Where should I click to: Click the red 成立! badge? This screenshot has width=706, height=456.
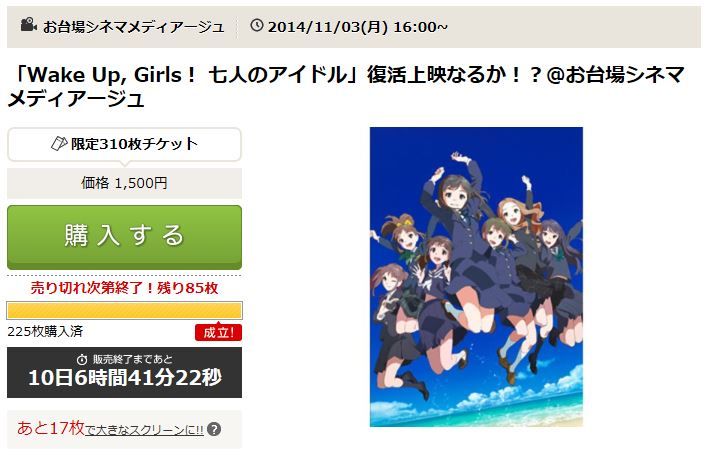218,332
